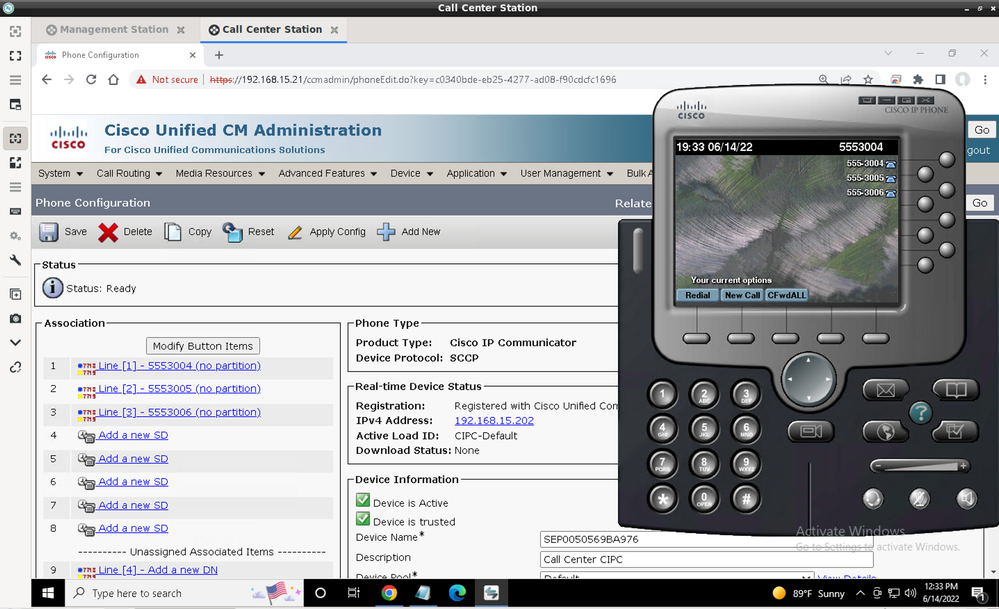The width and height of the screenshot is (999, 609).
Task: Tap the mute microphone button on IP phone
Action: pos(919,498)
